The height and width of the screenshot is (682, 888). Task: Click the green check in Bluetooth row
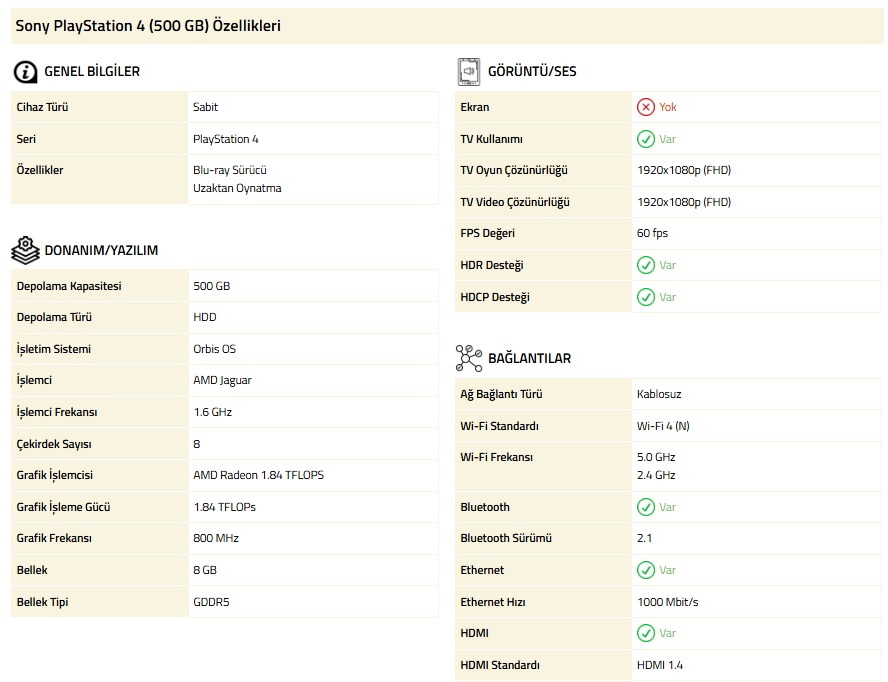[x=646, y=507]
